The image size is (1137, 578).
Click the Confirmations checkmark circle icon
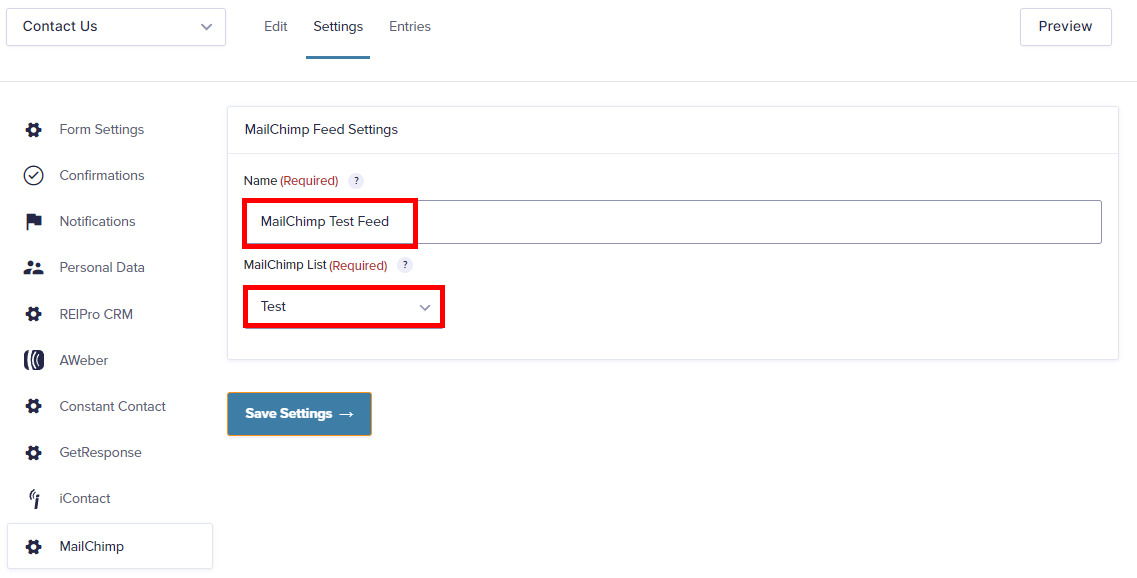(33, 176)
